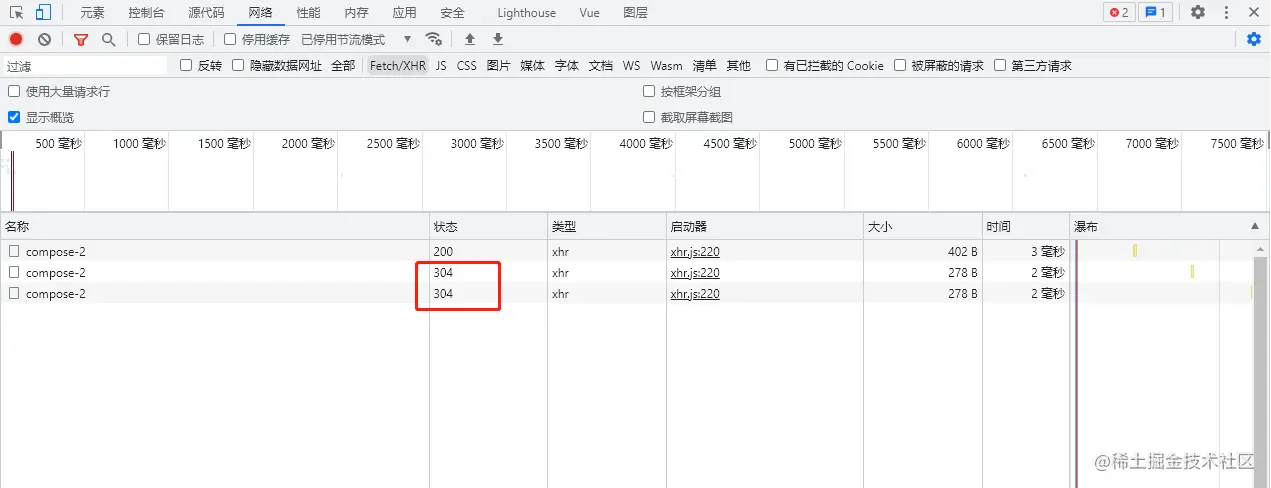The image size is (1271, 488).
Task: Switch to the 性能 tab
Action: coord(309,13)
